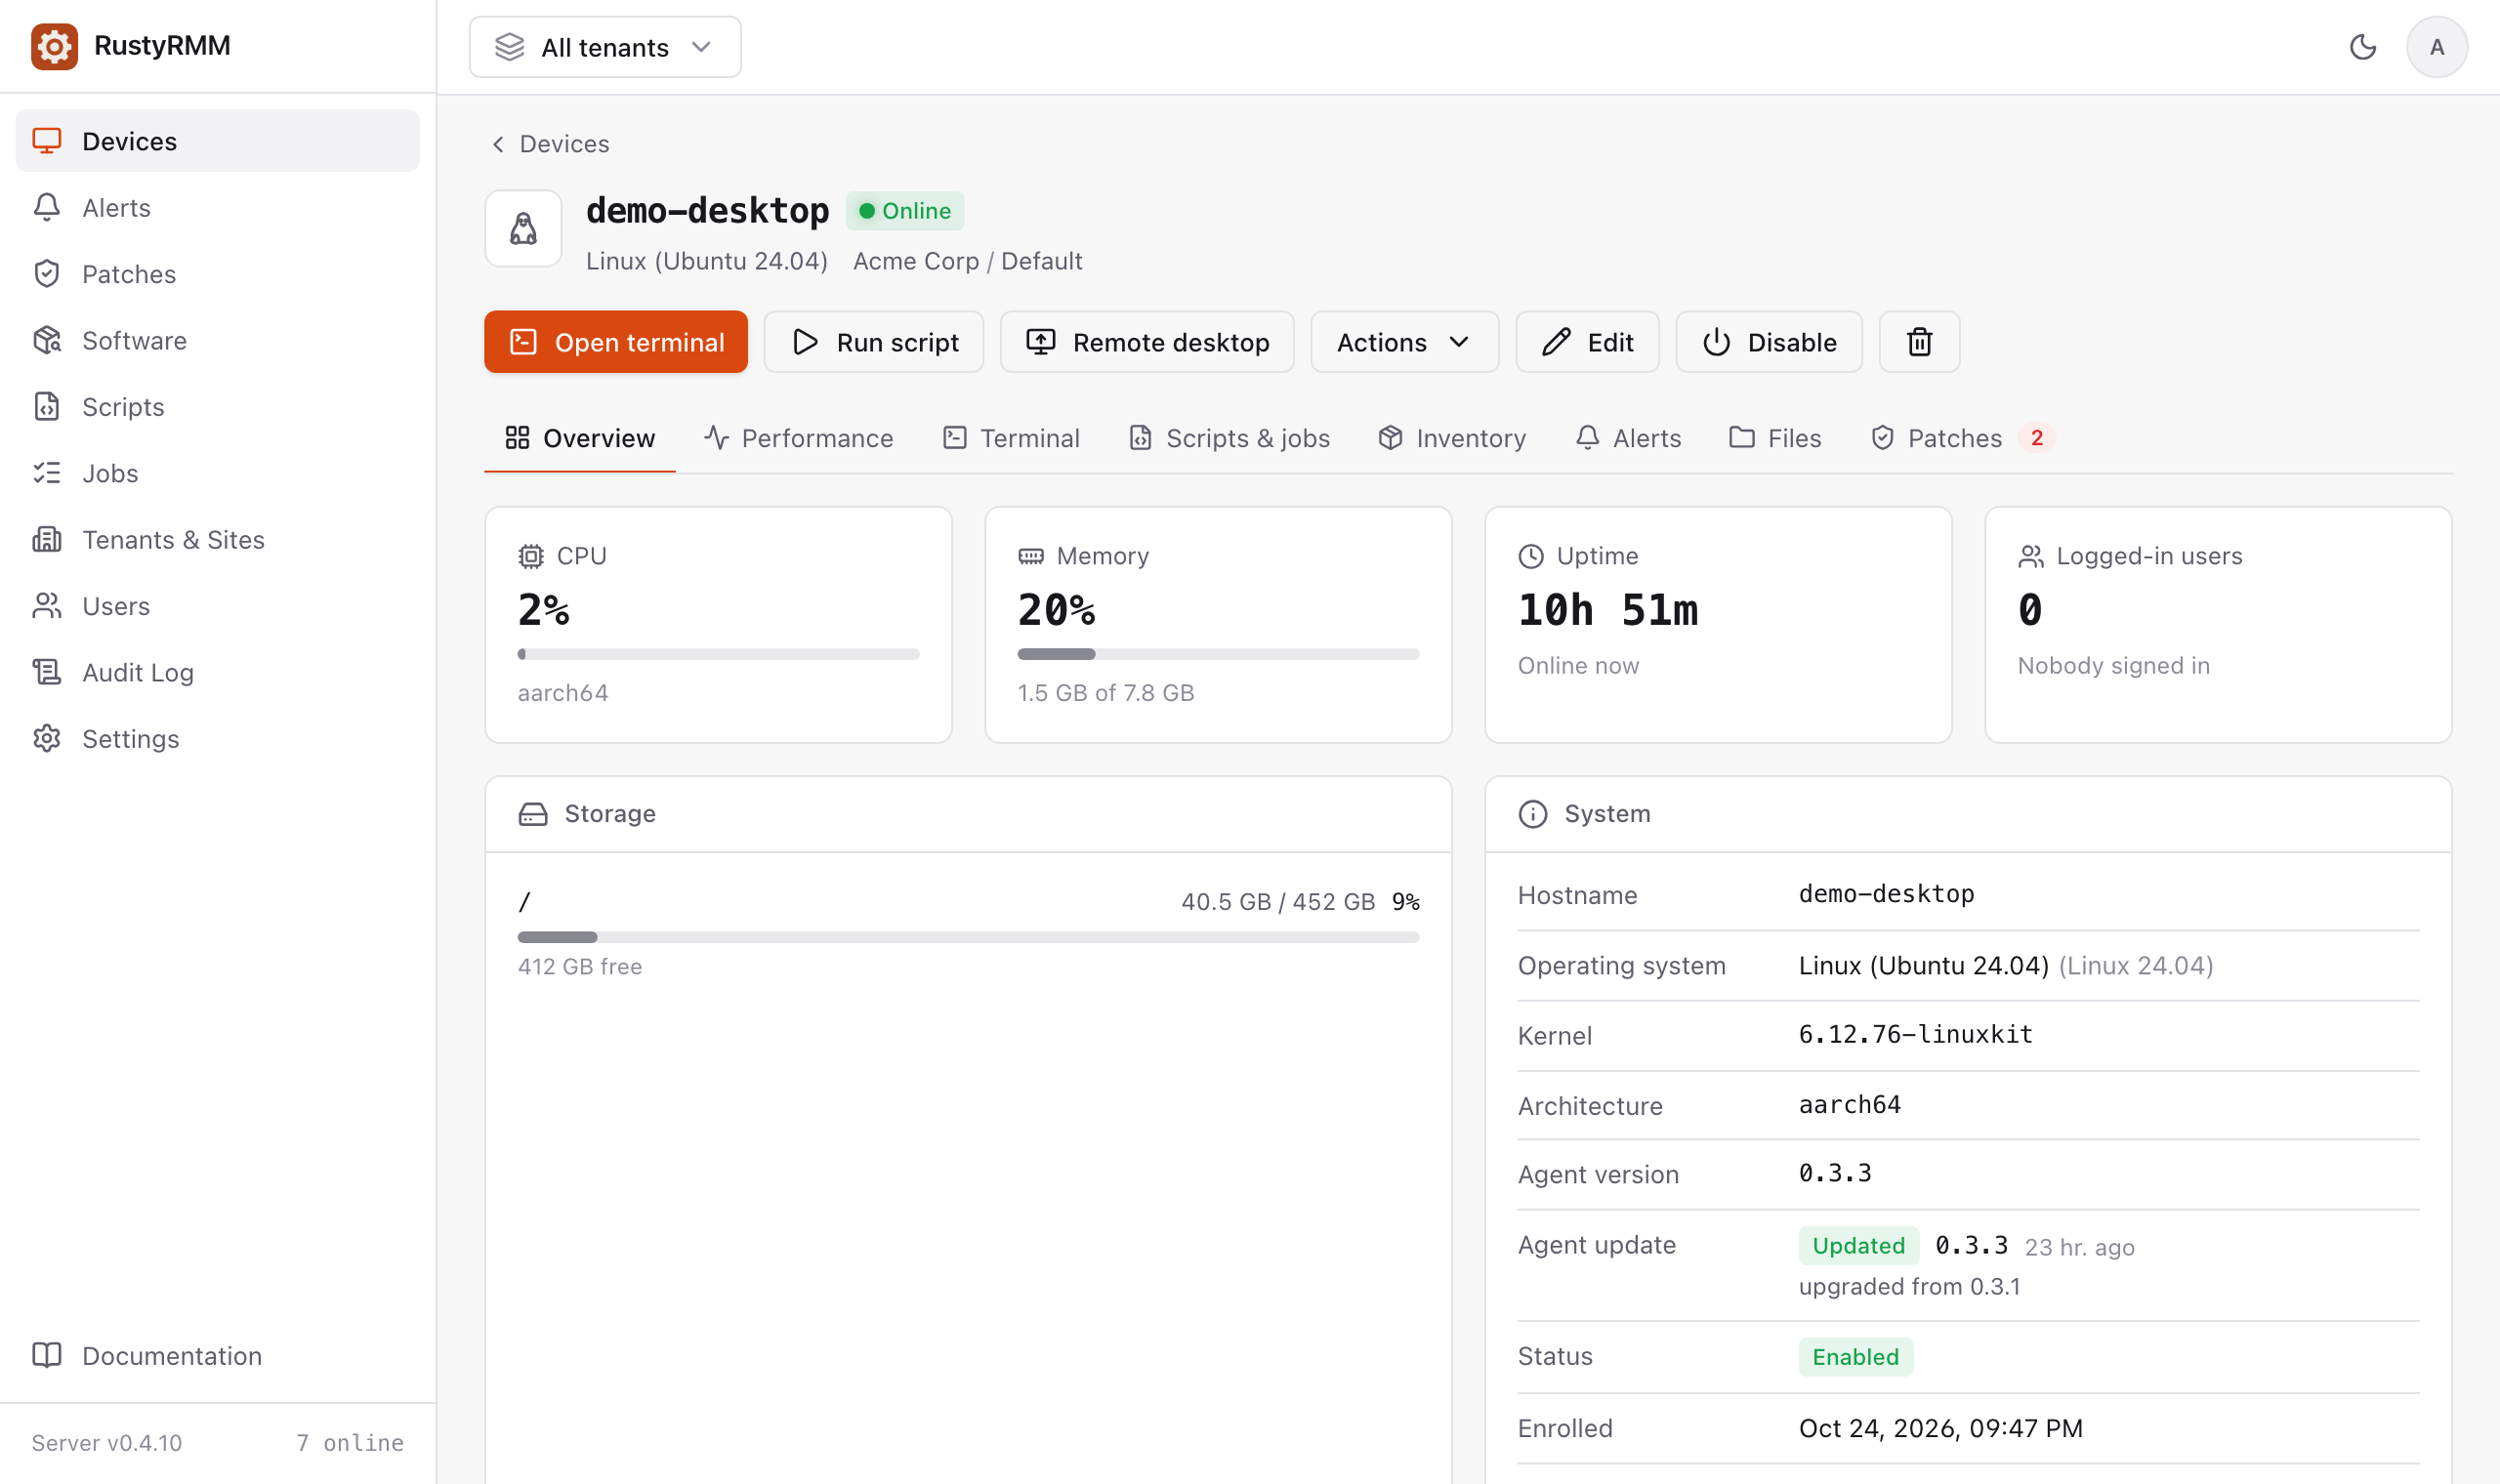Open Alerts in the sidebar
The image size is (2500, 1484).
pos(218,207)
